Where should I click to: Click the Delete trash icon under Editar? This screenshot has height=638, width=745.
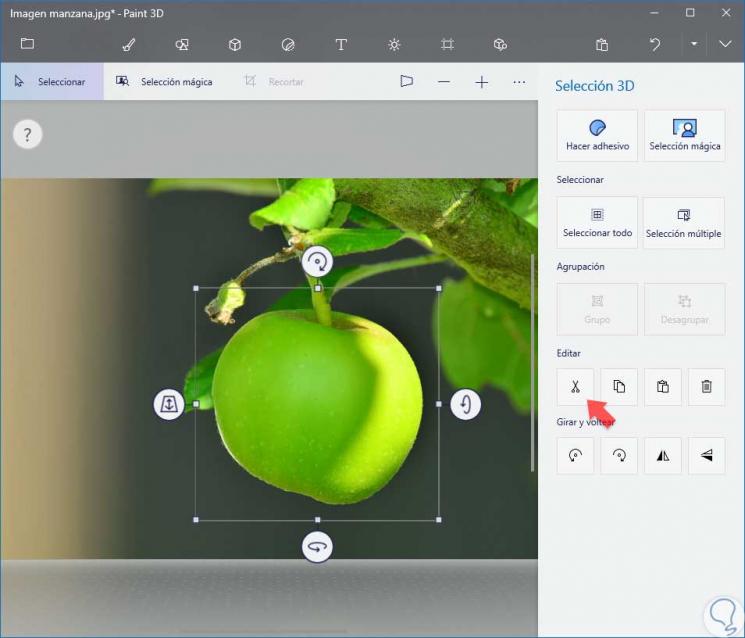point(706,386)
